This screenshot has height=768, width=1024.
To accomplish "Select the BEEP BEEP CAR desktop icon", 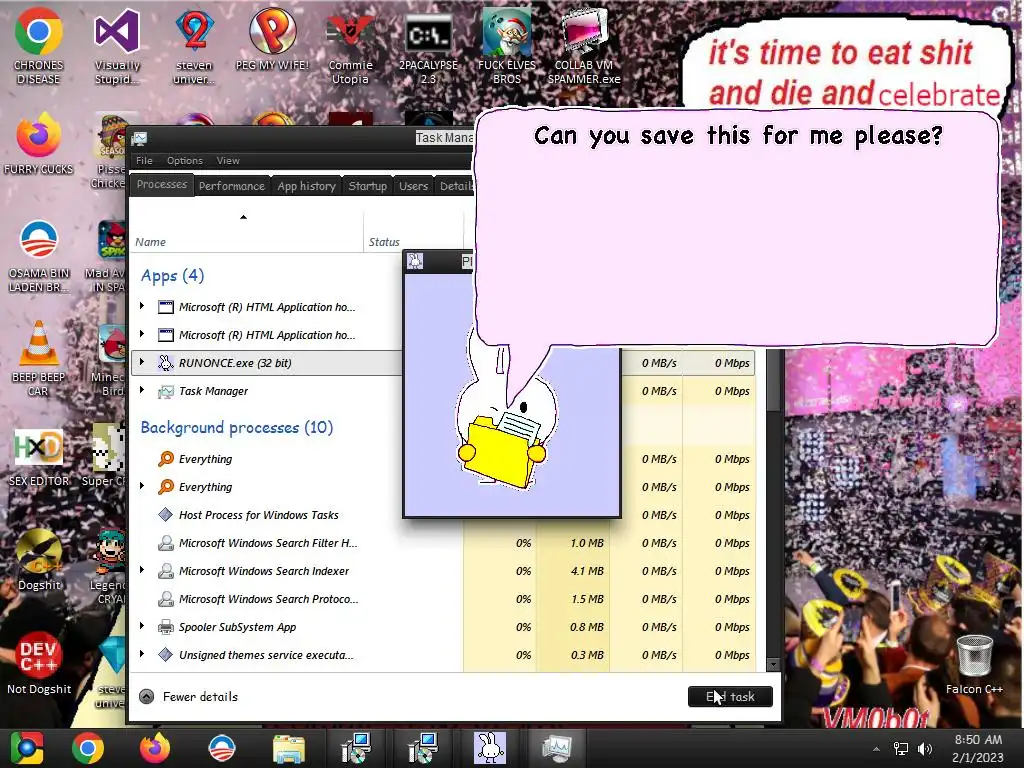I will pos(38,359).
